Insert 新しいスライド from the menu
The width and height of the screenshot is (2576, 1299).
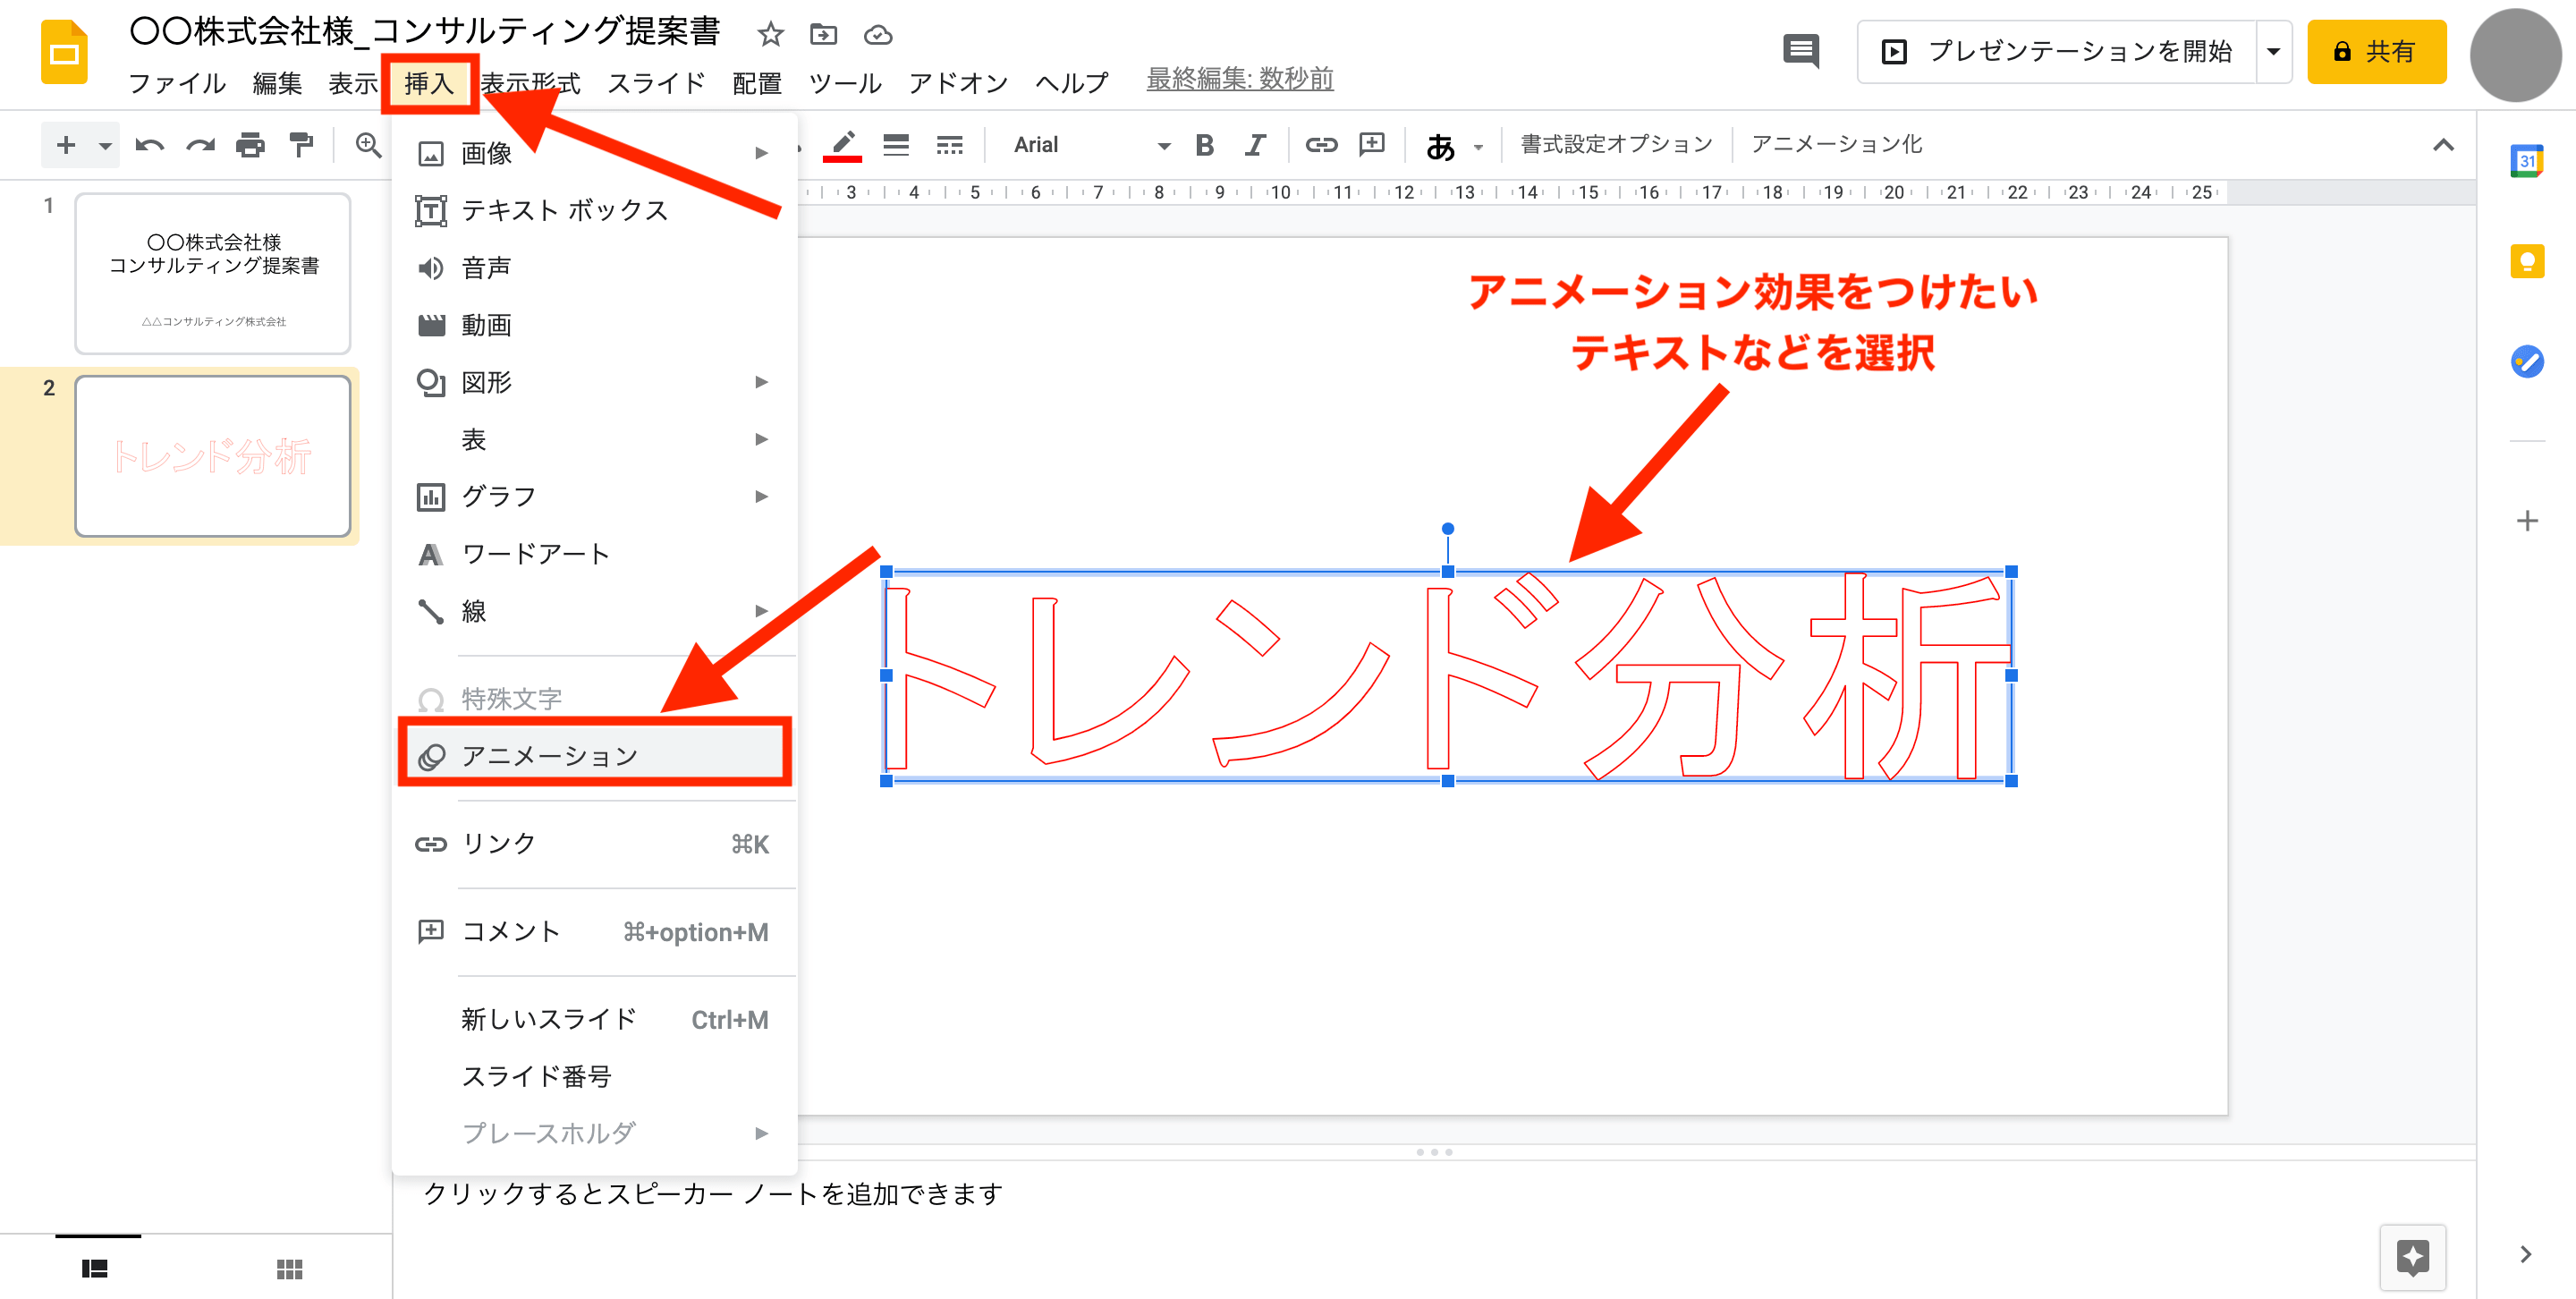(595, 1019)
